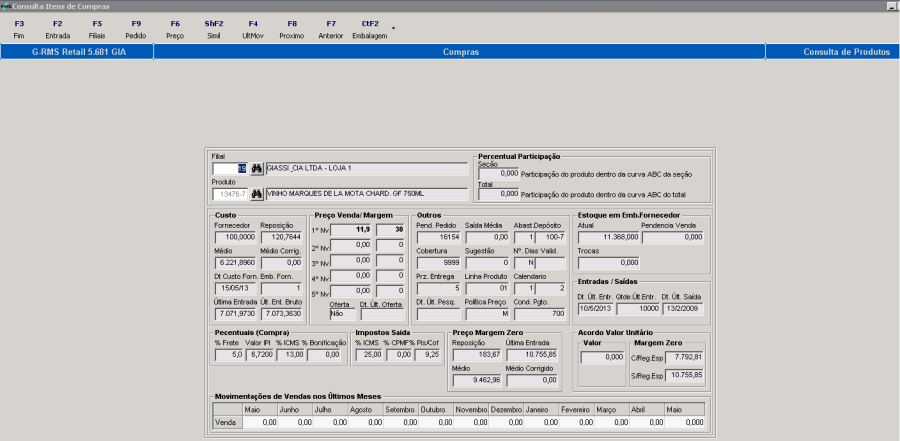
Task: Click the ShF2 Simil toolbar button
Action: click(214, 28)
